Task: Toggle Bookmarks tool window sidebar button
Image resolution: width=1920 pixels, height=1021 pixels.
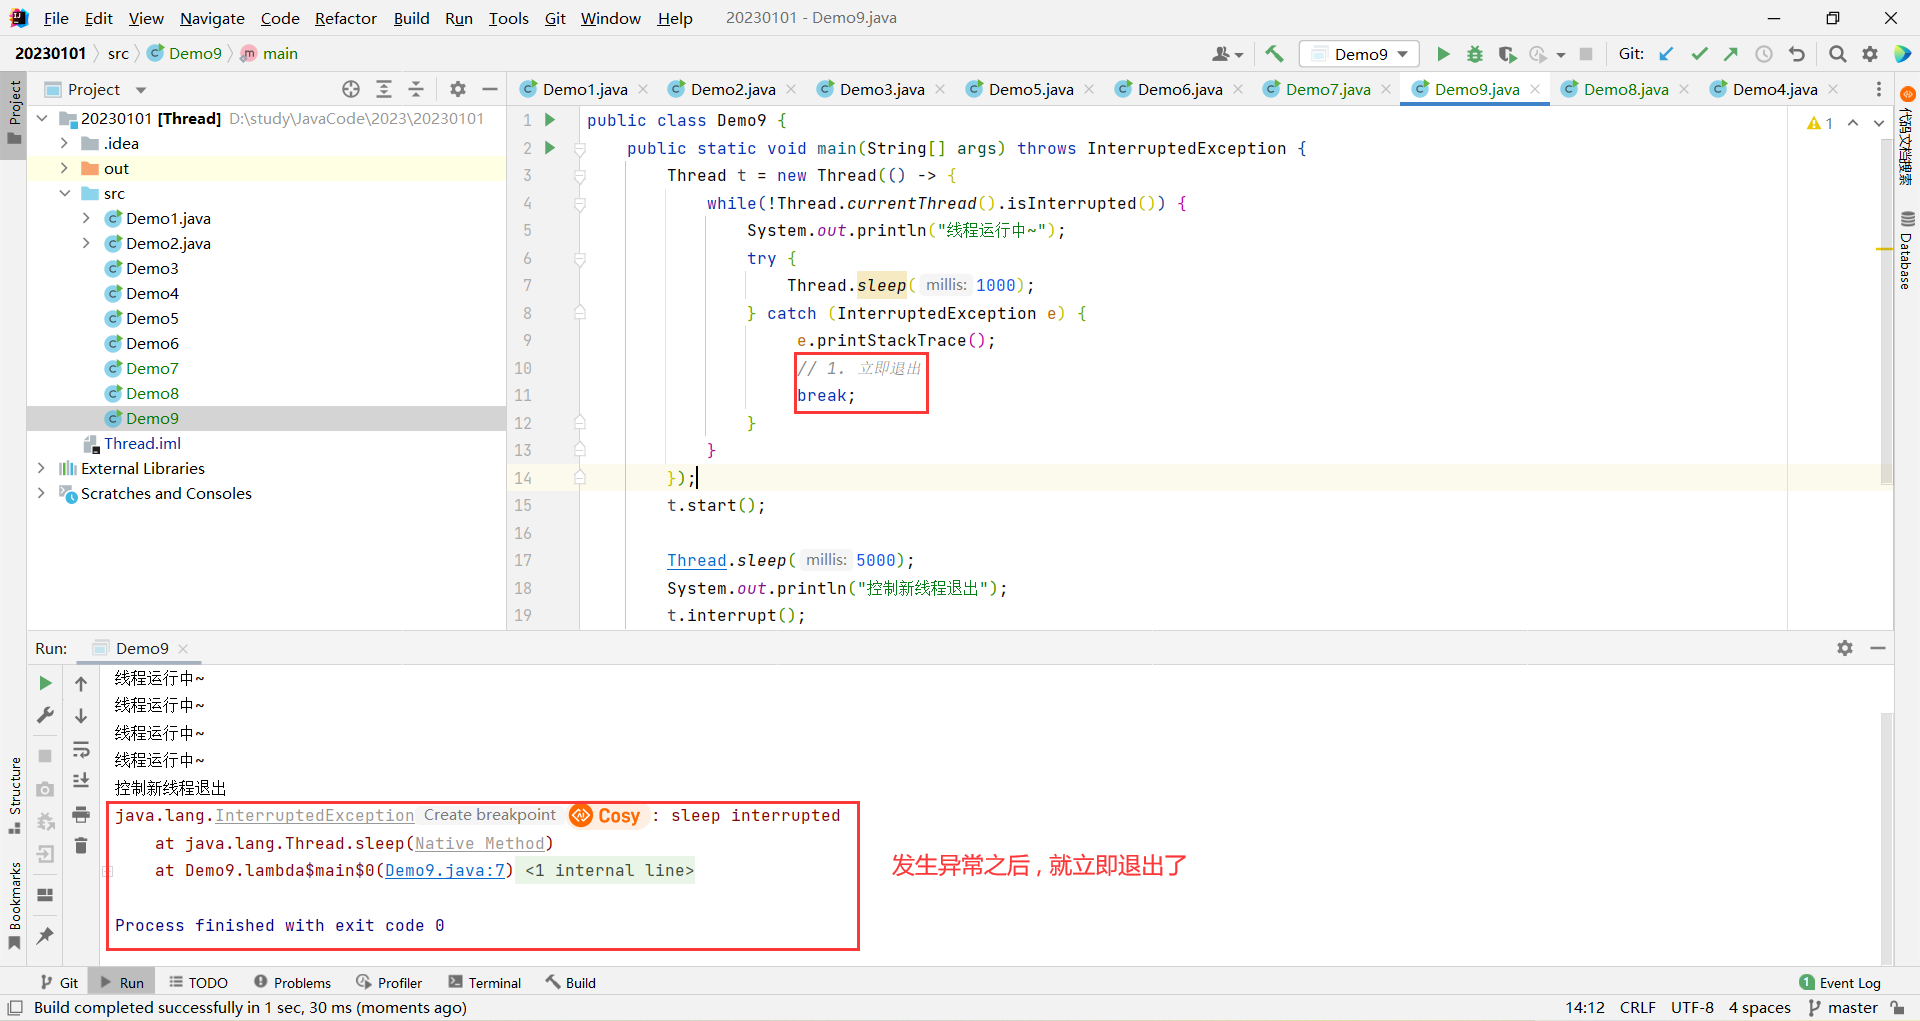Action: click(x=14, y=905)
